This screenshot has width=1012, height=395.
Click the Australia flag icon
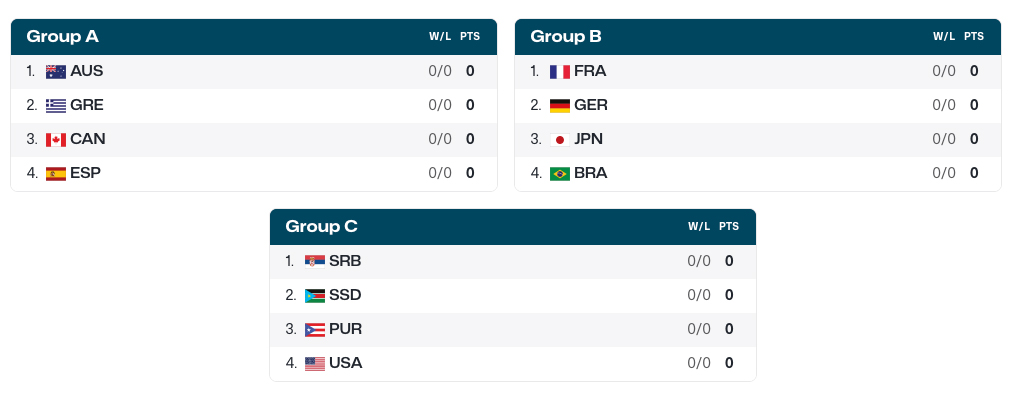56,72
